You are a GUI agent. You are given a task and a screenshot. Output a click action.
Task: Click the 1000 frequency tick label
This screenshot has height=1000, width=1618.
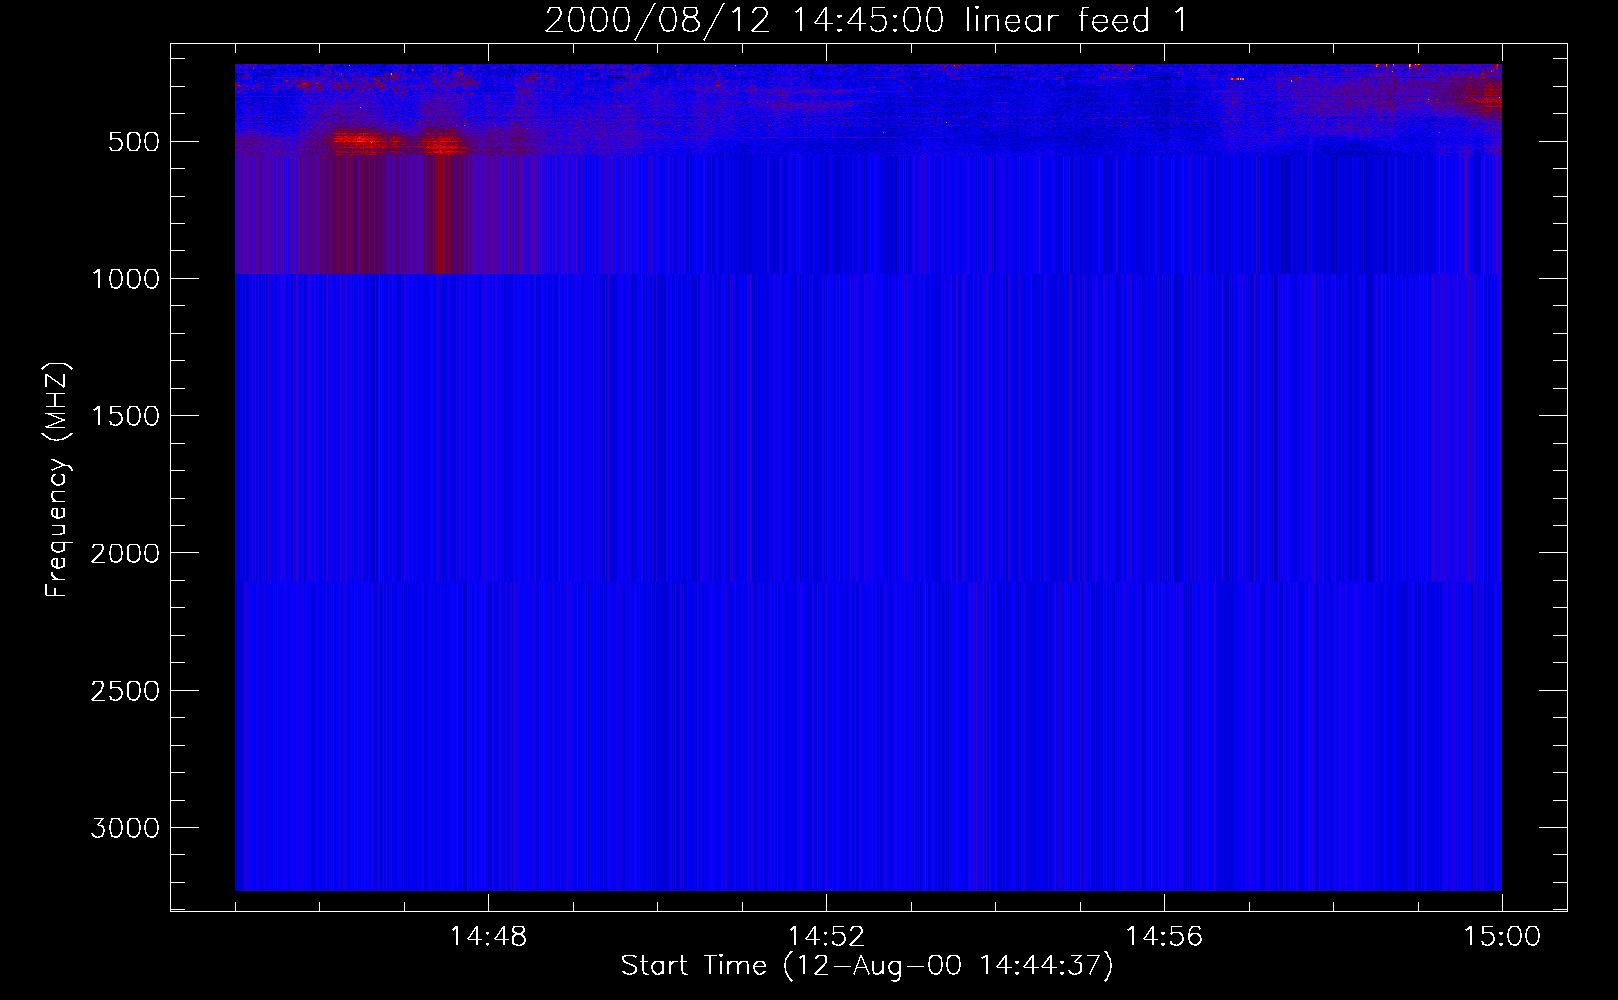[x=125, y=279]
